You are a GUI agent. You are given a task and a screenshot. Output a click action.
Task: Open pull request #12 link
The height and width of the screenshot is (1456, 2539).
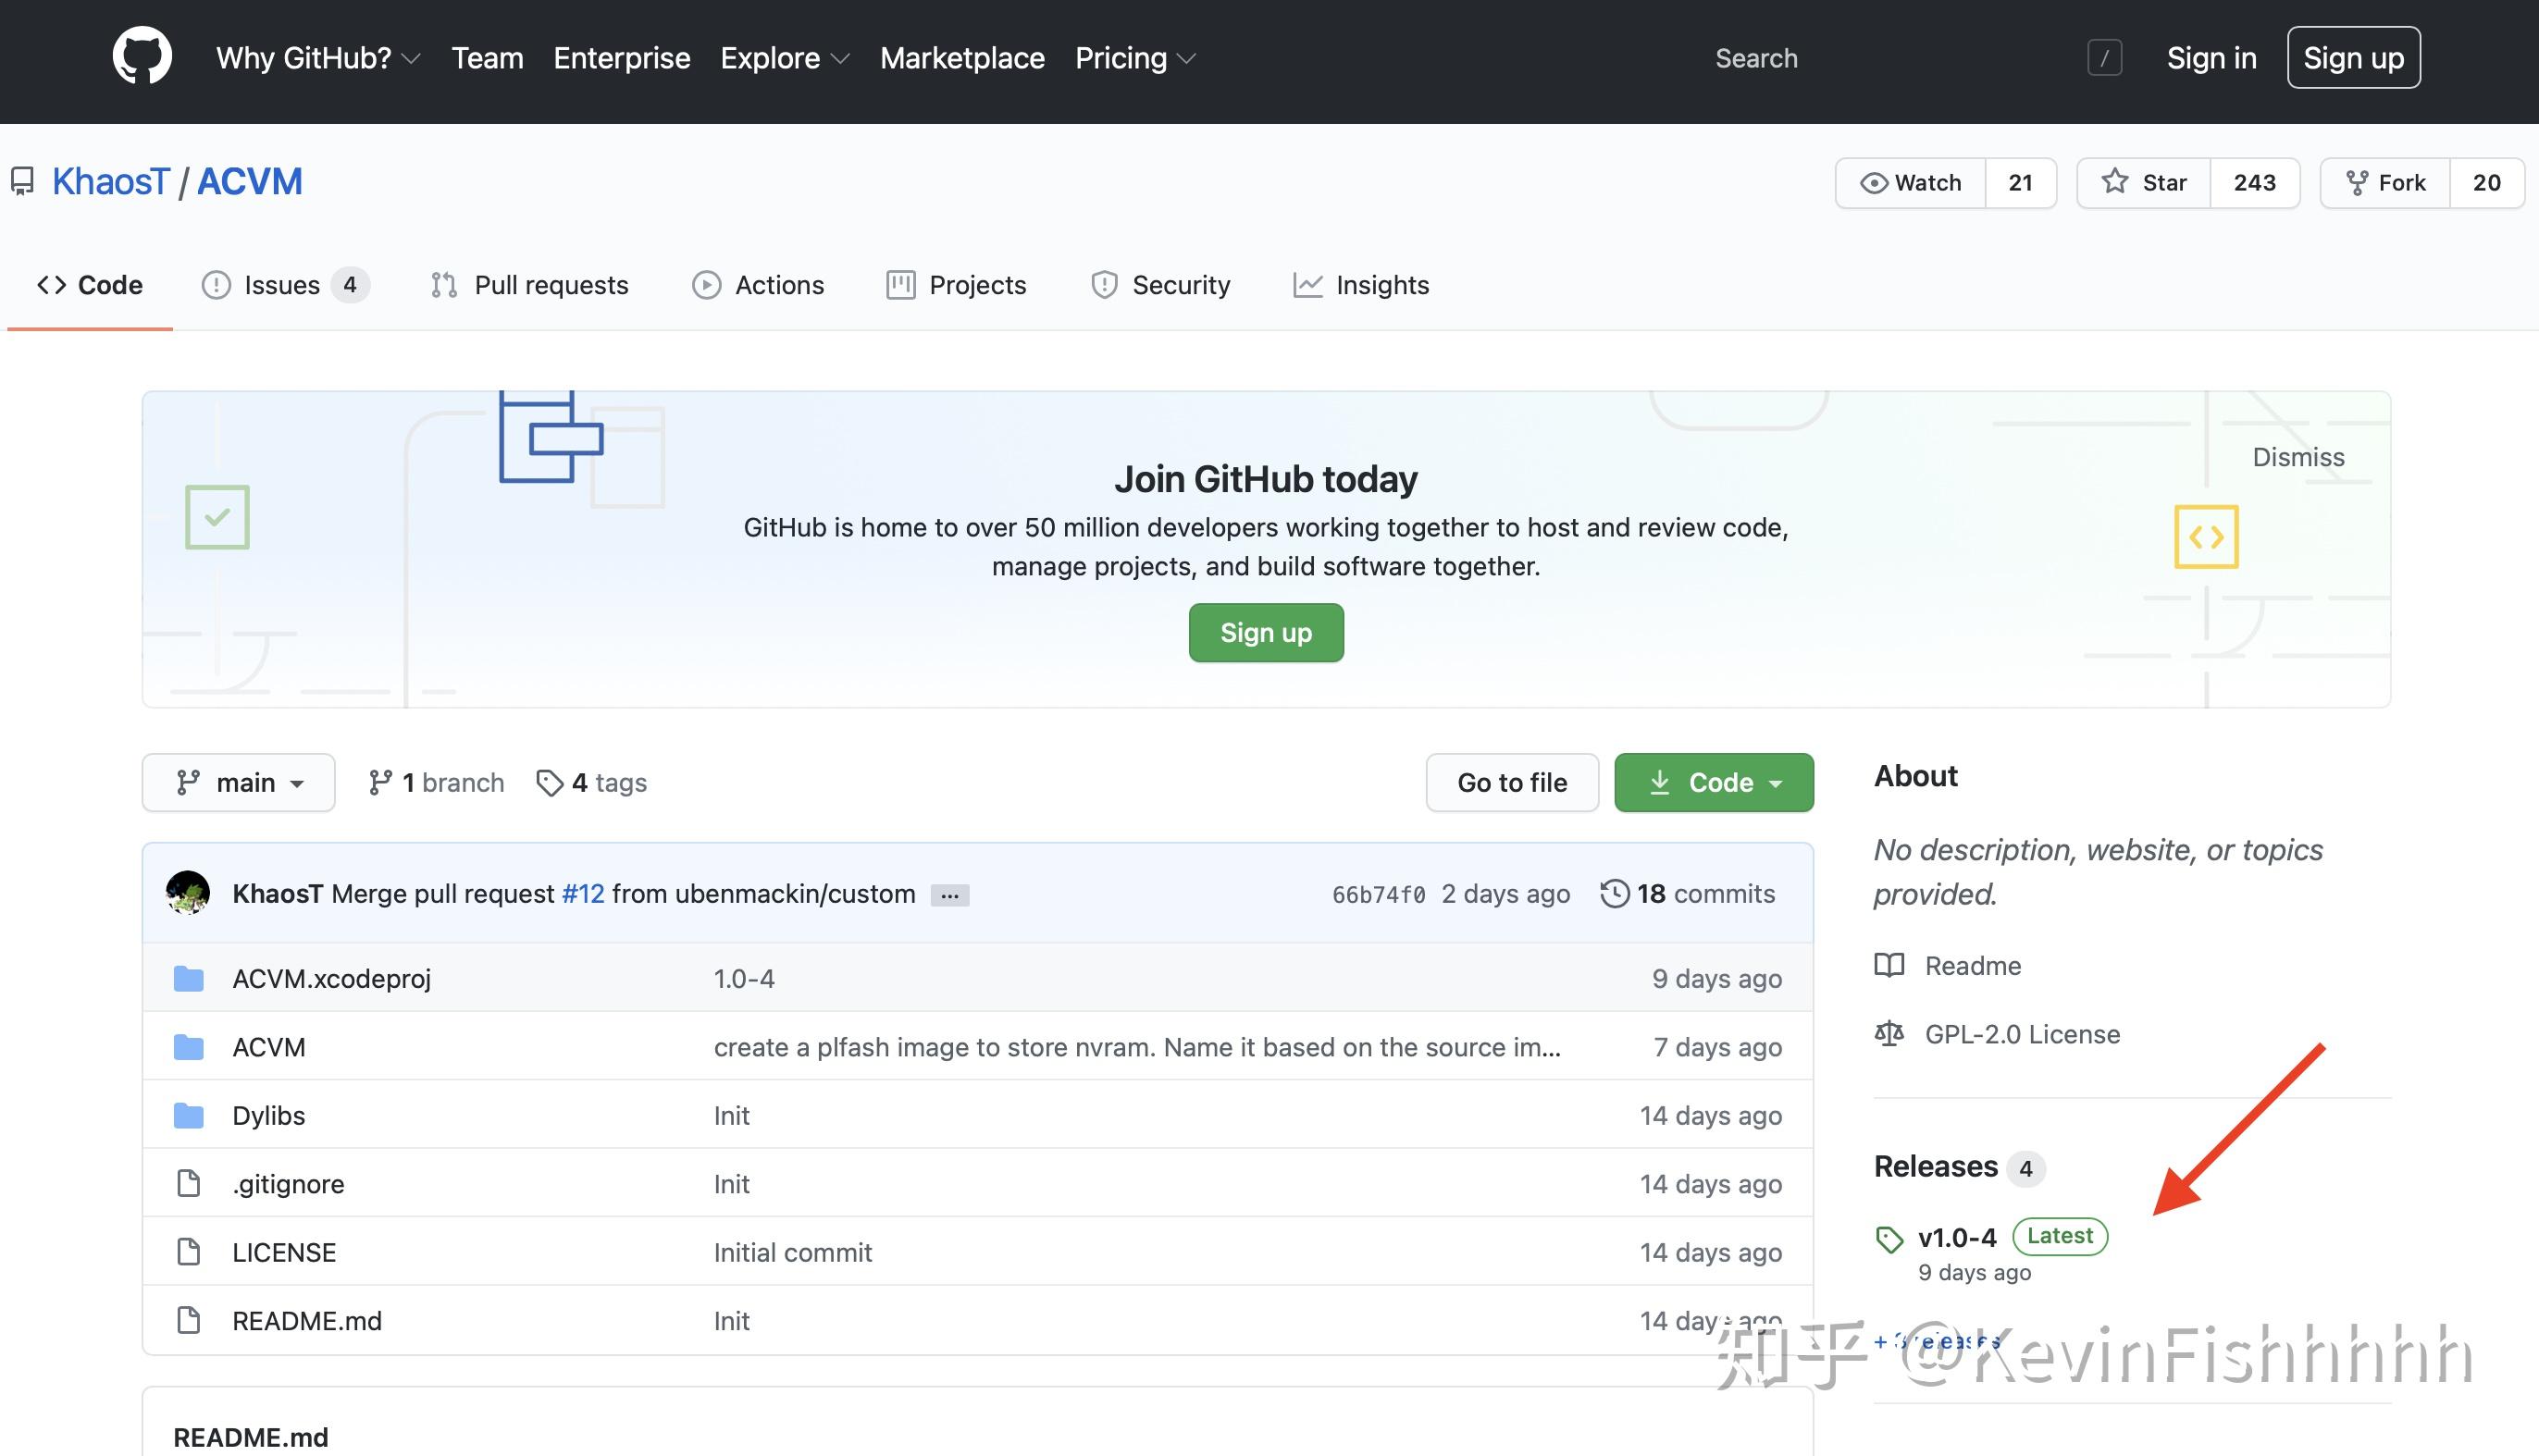[x=583, y=893]
